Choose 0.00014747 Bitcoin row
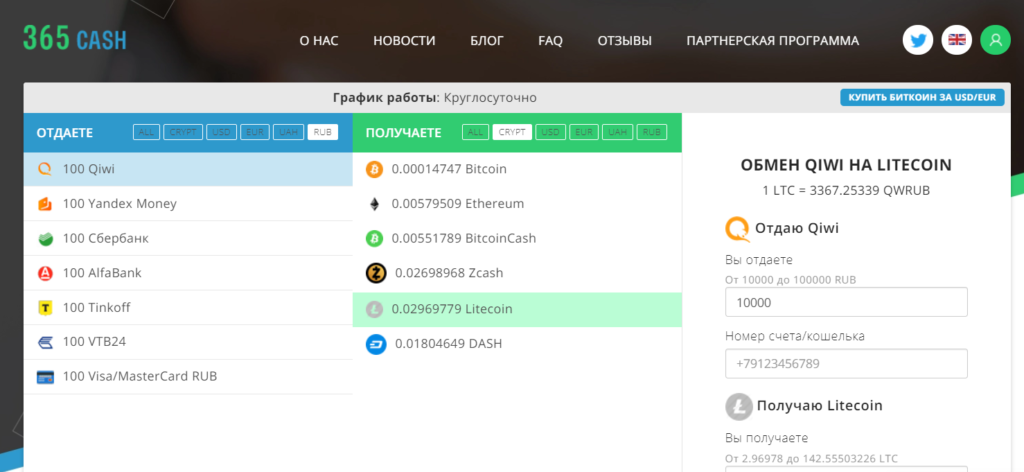Screen dimensions: 1024x472 517,169
